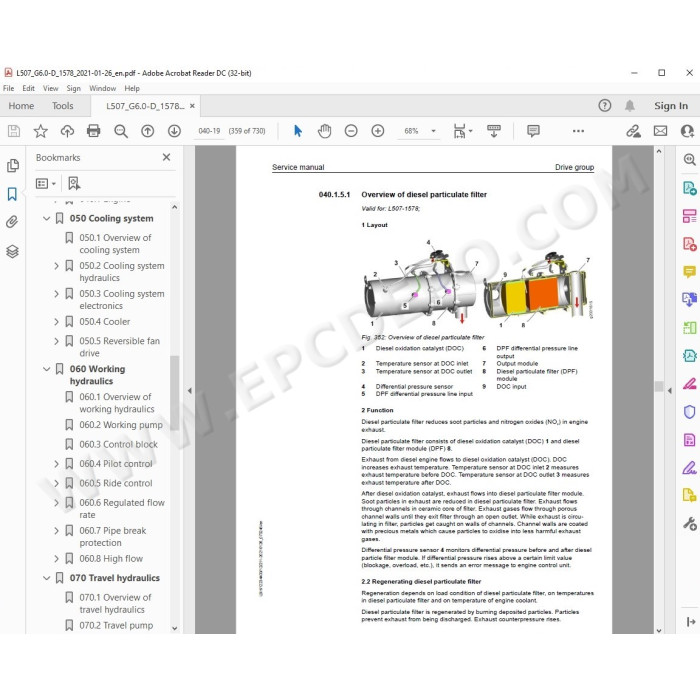The image size is (700, 700).
Task: Go to the previous page with the up arrow
Action: (147, 131)
